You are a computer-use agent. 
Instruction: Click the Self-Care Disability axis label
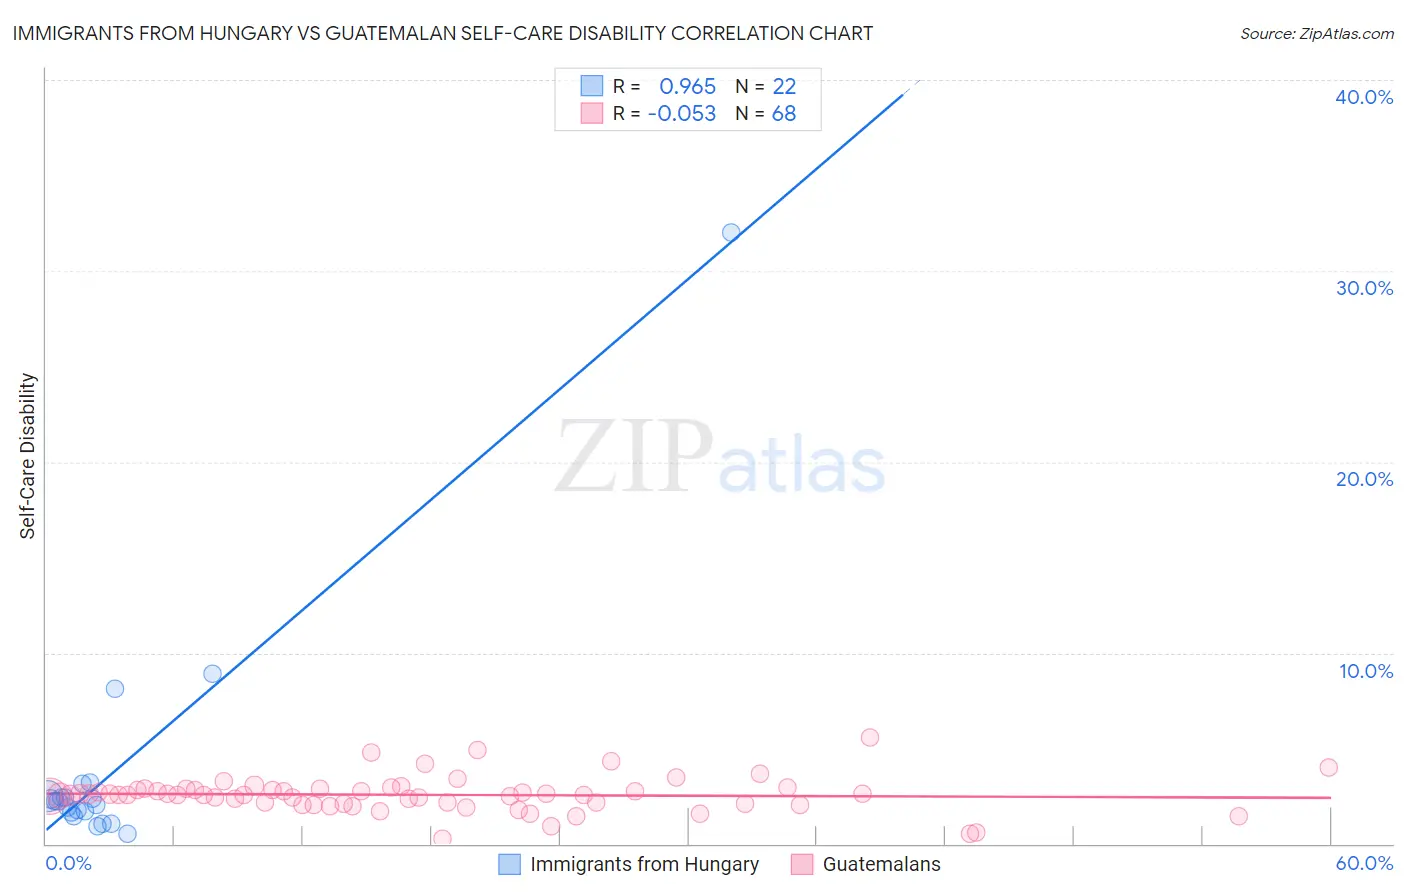(x=28, y=456)
